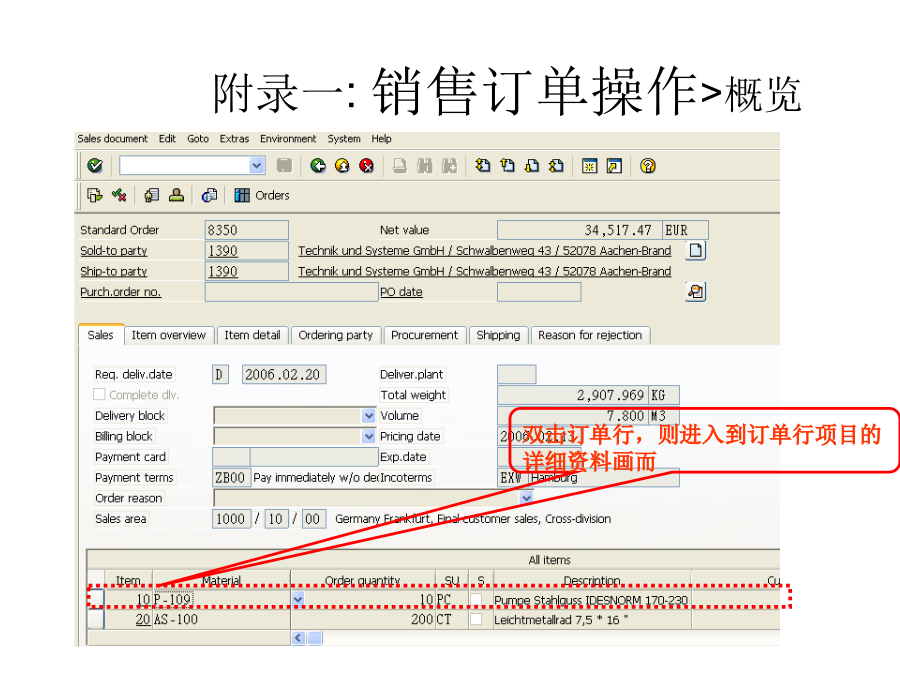900x675 pixels.
Task: Open the Delivery block dropdown
Action: 368,416
